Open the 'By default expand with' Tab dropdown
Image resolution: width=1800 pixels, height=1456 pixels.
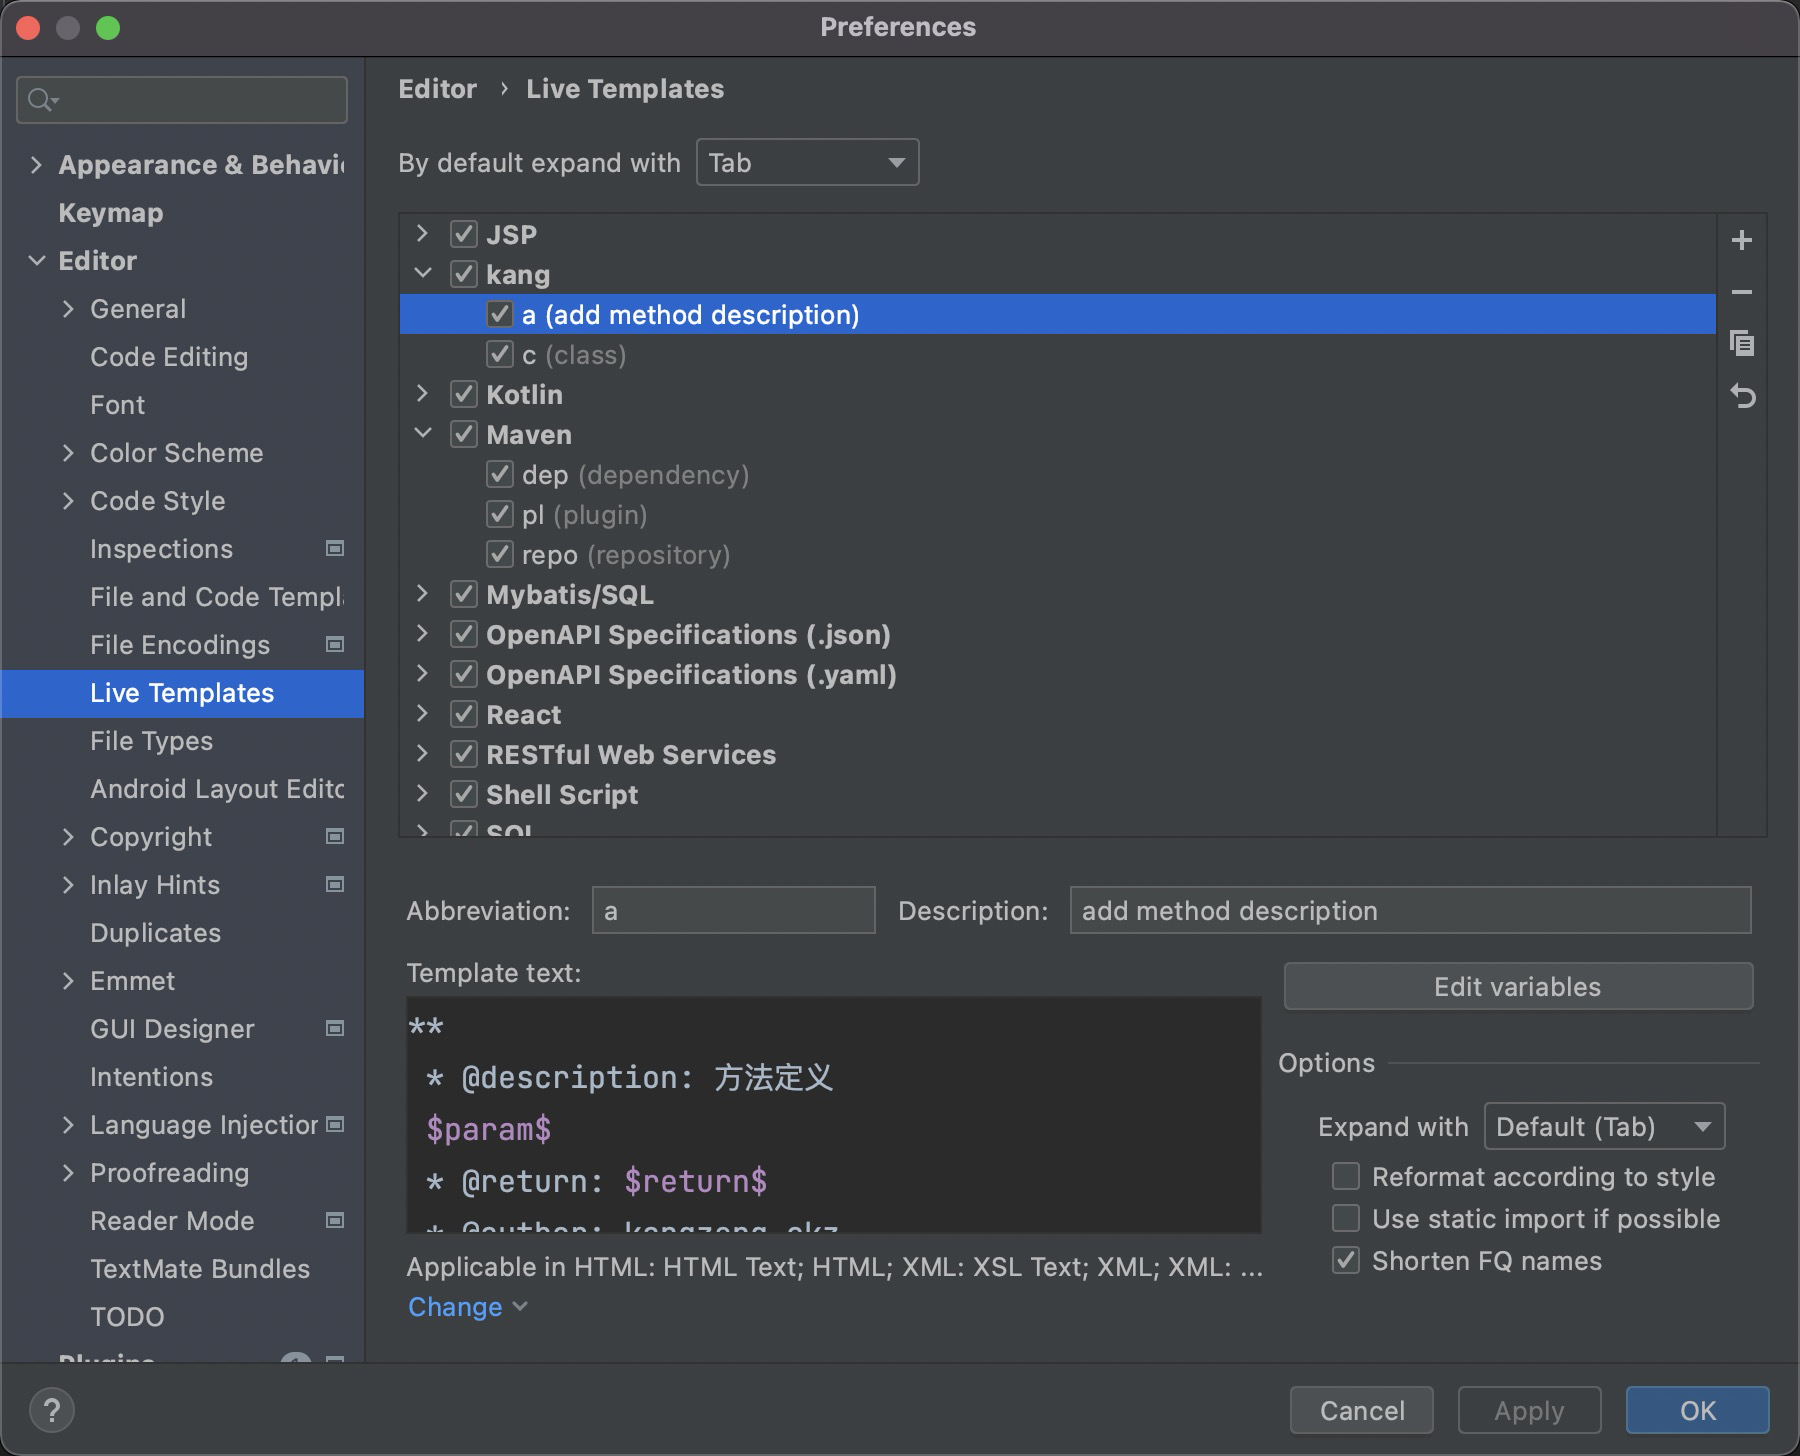[807, 162]
